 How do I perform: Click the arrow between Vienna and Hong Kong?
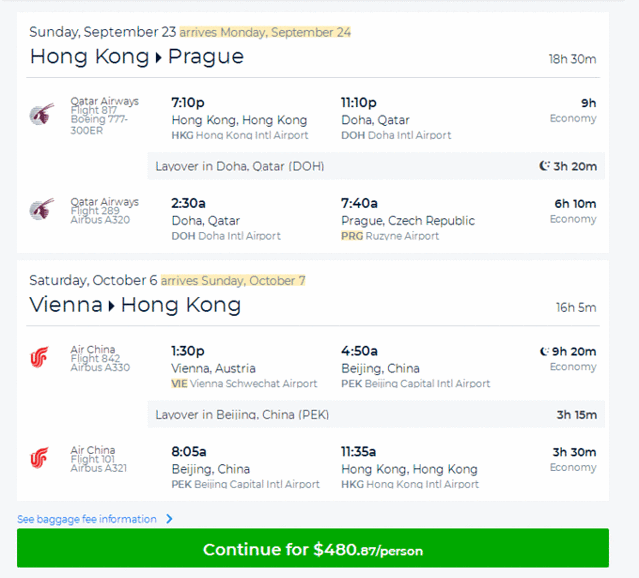click(x=111, y=306)
